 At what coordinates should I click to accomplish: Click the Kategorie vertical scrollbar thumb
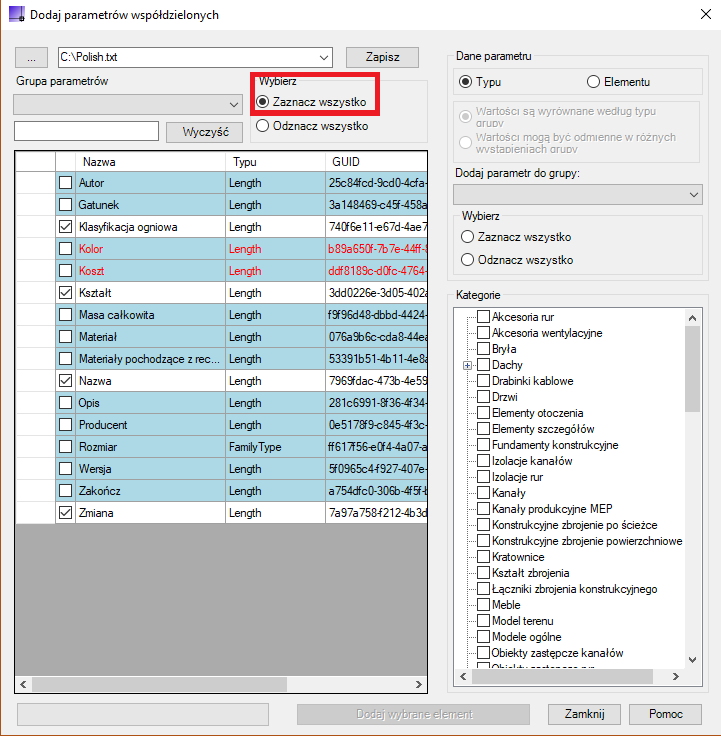click(692, 369)
